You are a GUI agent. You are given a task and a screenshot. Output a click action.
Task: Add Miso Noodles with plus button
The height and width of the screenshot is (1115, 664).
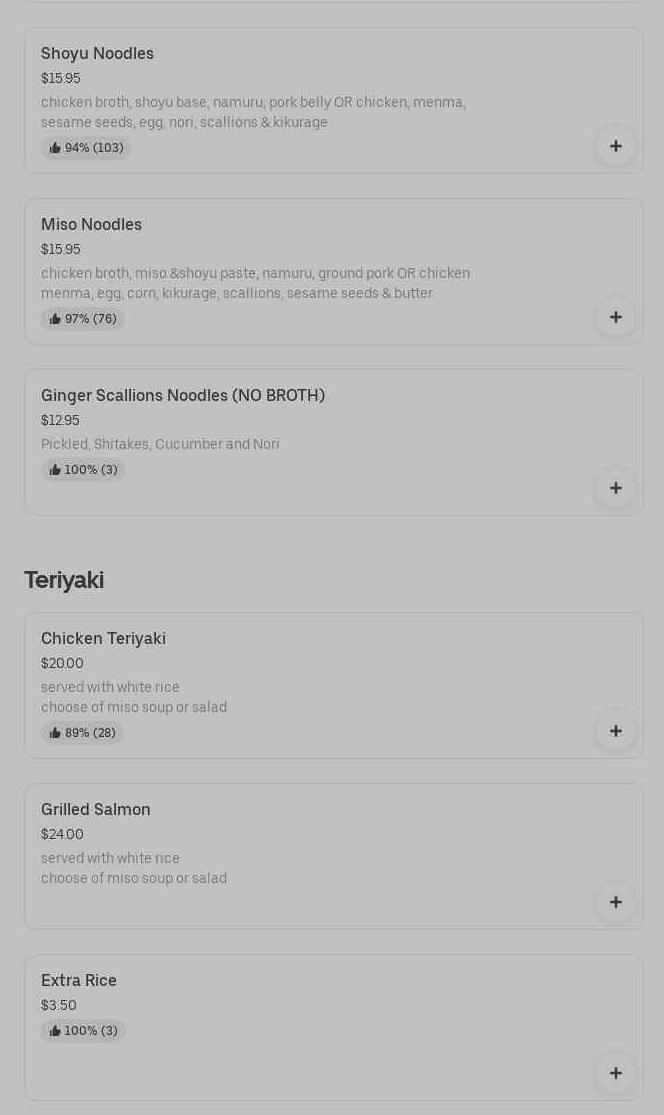click(x=616, y=317)
